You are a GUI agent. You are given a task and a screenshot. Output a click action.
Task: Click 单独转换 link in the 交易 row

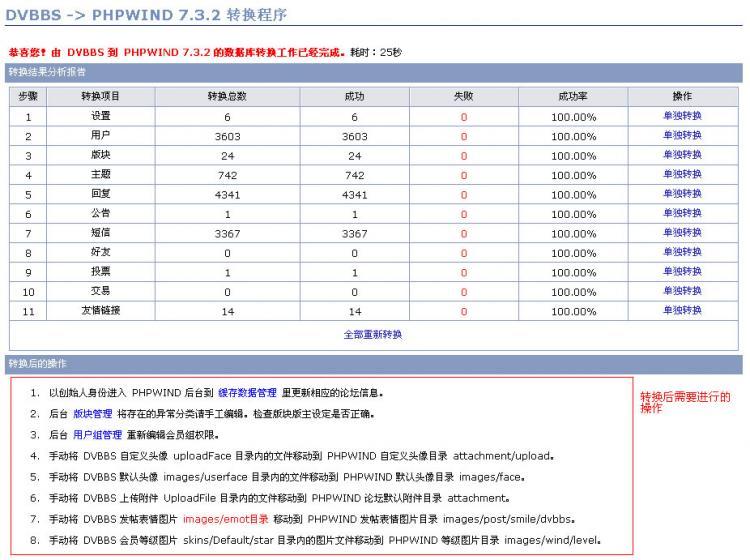coord(682,291)
